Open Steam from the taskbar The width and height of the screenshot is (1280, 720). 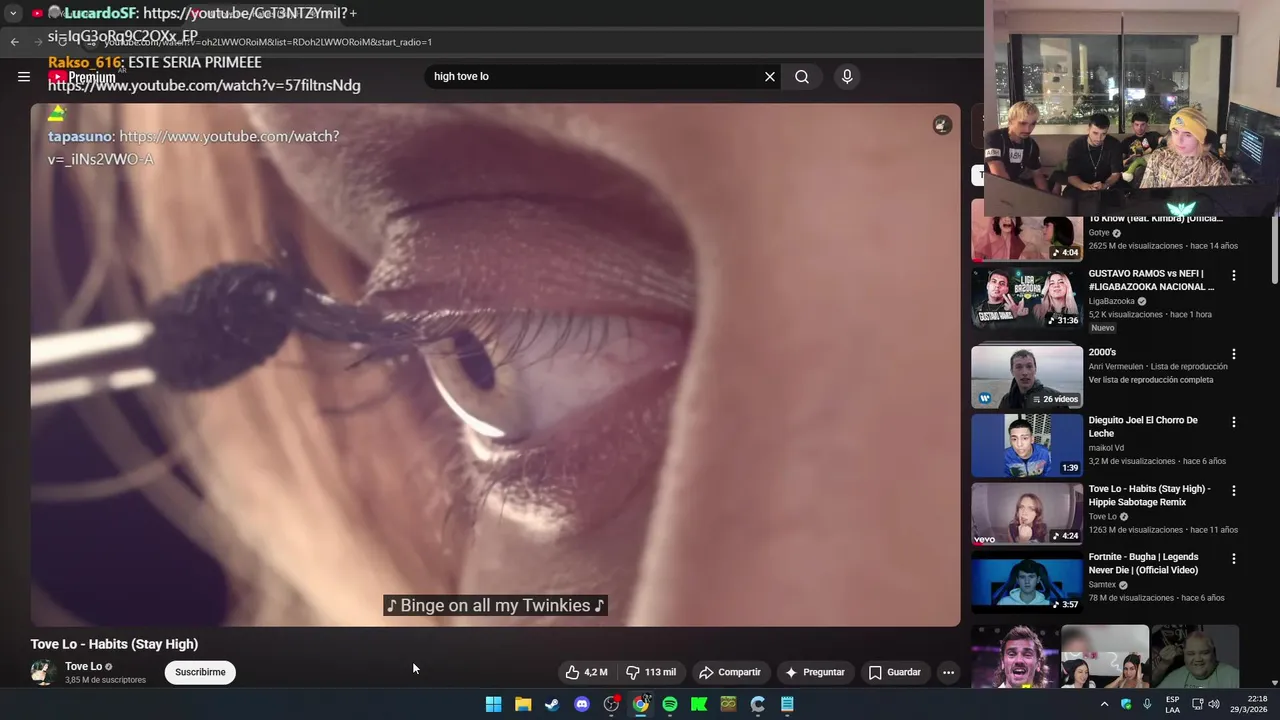[x=552, y=704]
